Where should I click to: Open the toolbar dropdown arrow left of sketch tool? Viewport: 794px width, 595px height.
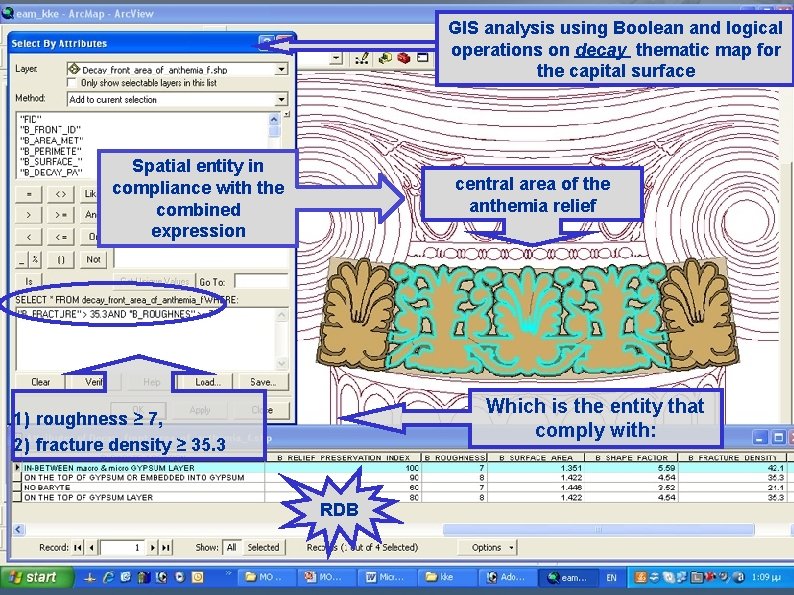[x=336, y=59]
